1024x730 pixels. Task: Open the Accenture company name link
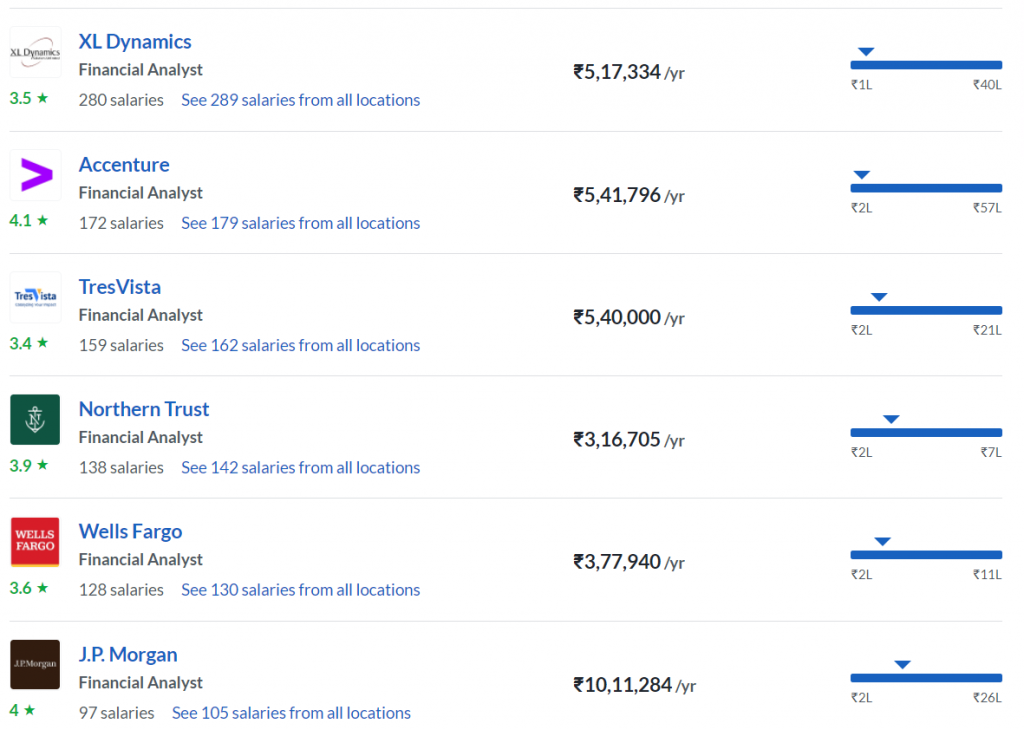(124, 165)
